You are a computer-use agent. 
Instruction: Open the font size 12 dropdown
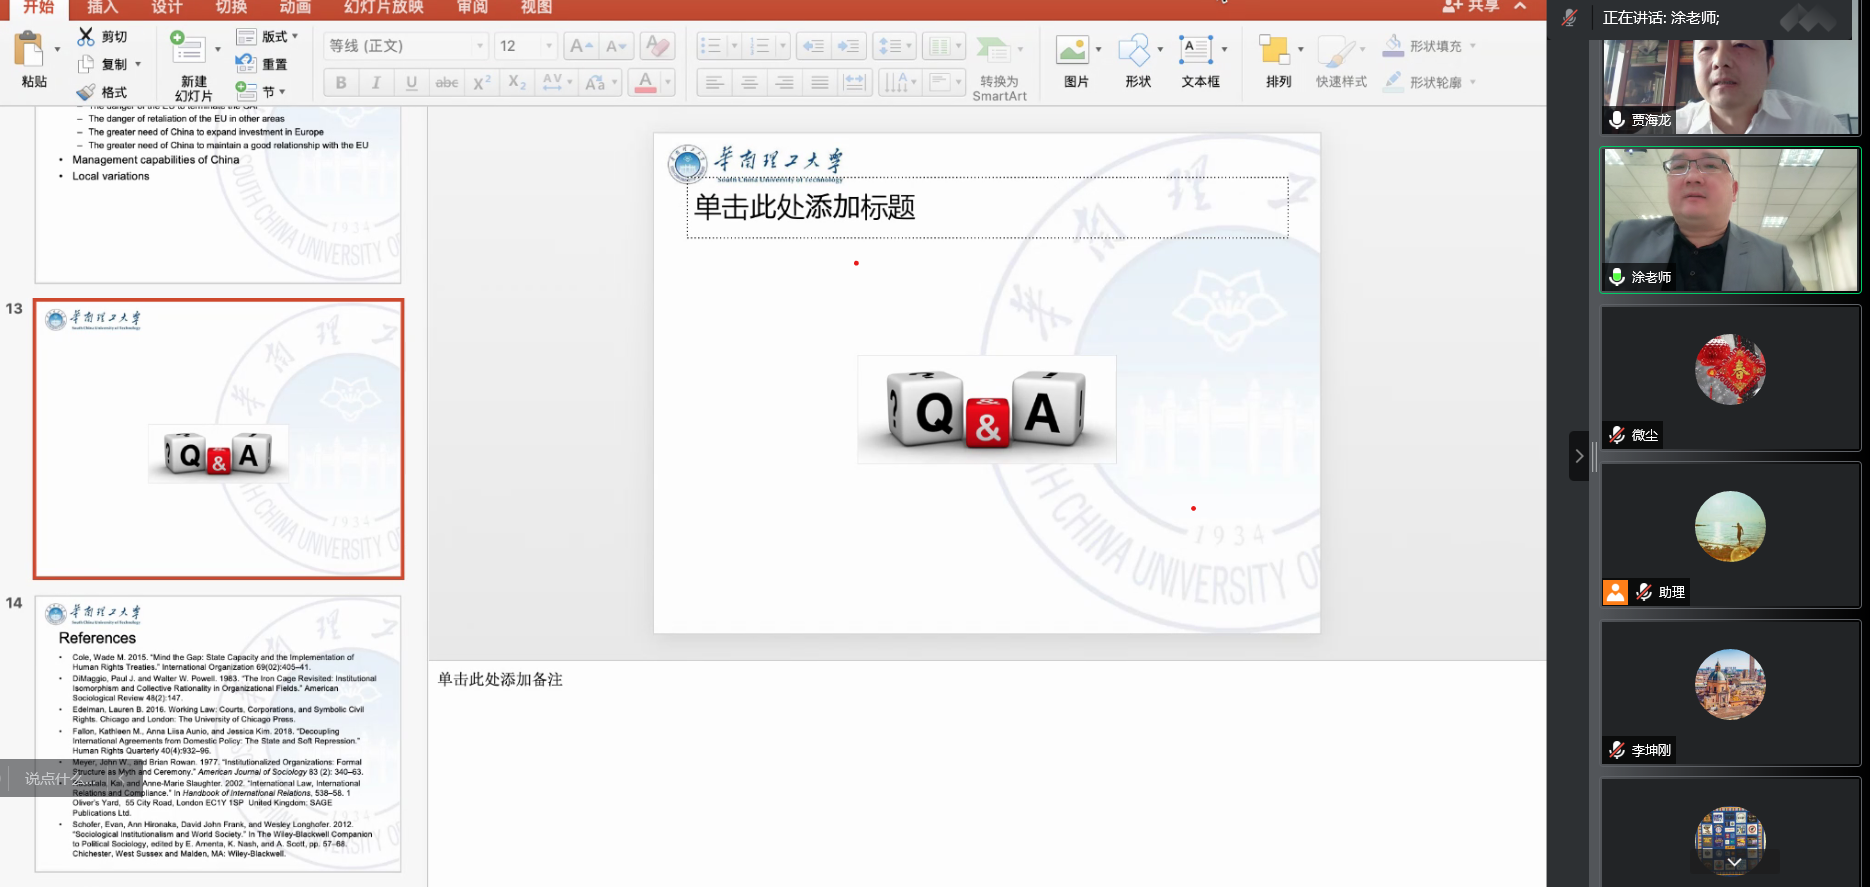click(548, 46)
